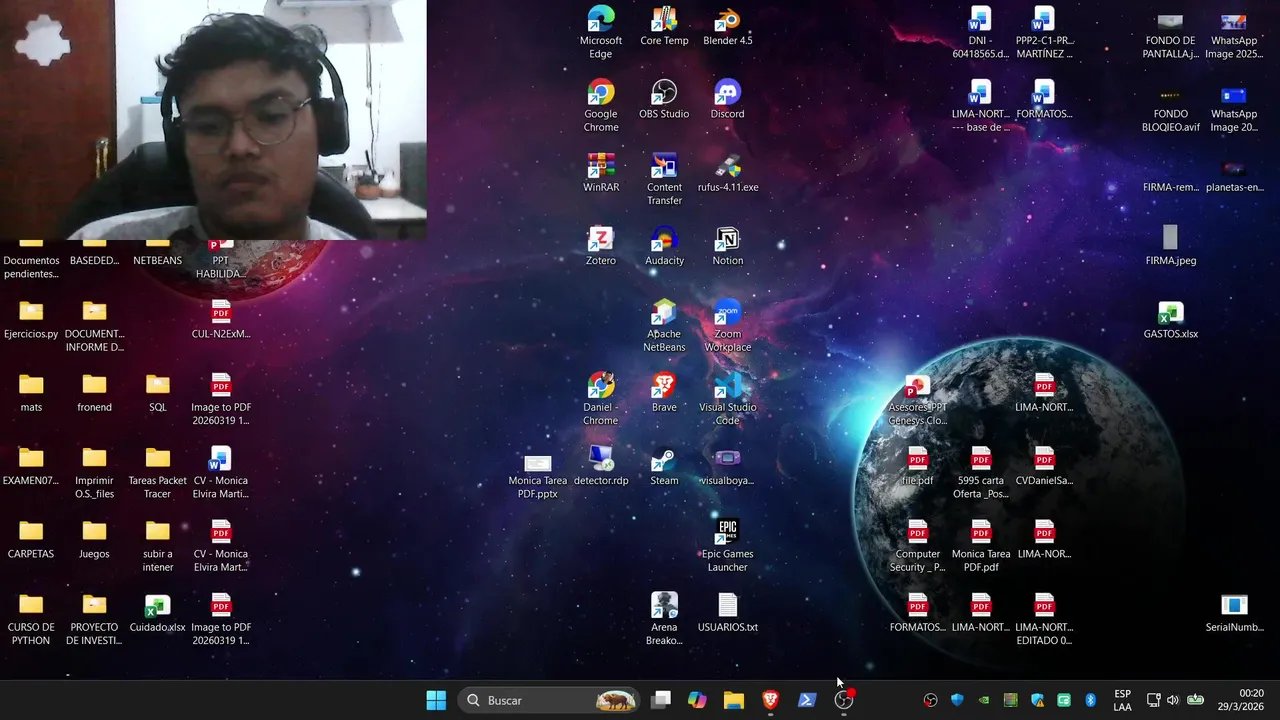Switch ESP LAA input language
Viewport: 1280px width, 720px height.
click(1122, 700)
